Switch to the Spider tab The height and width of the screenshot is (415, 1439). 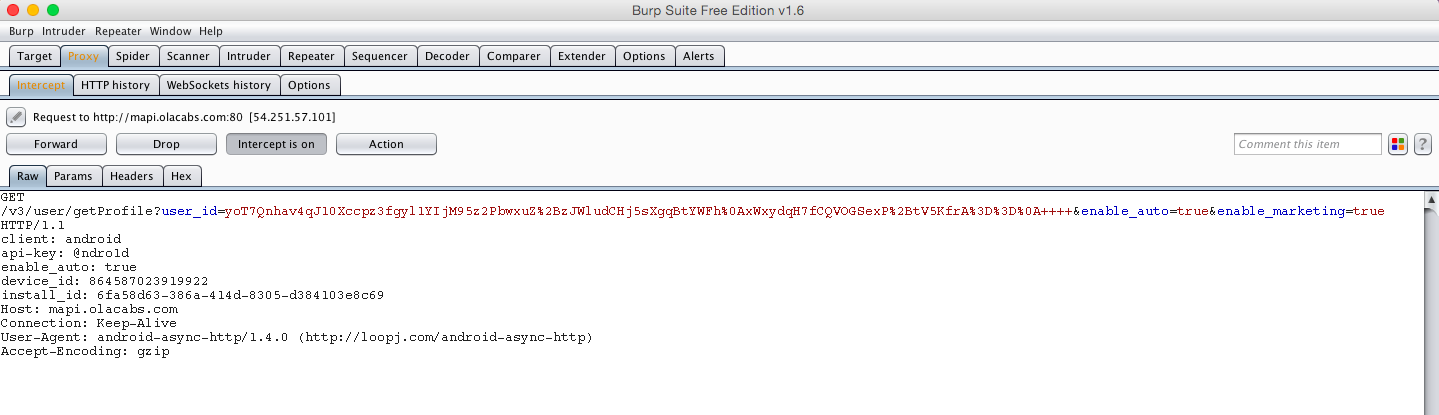pyautogui.click(x=133, y=56)
